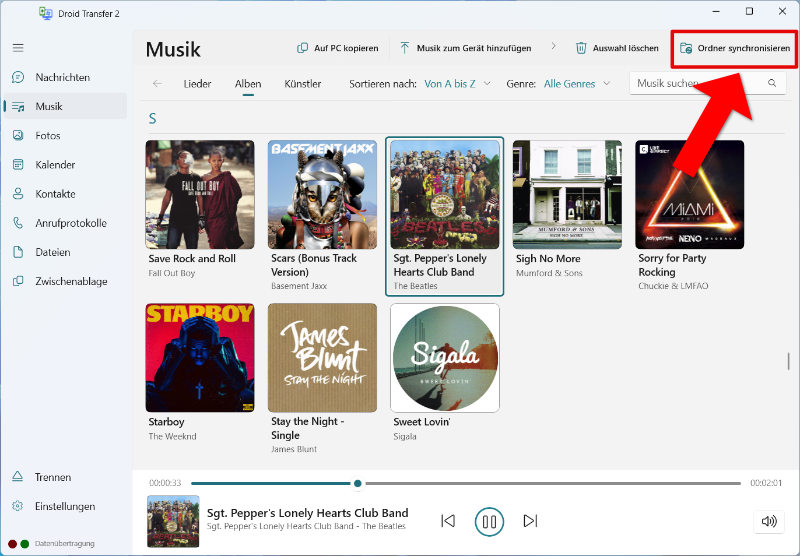Click the volume speaker button

(x=769, y=521)
